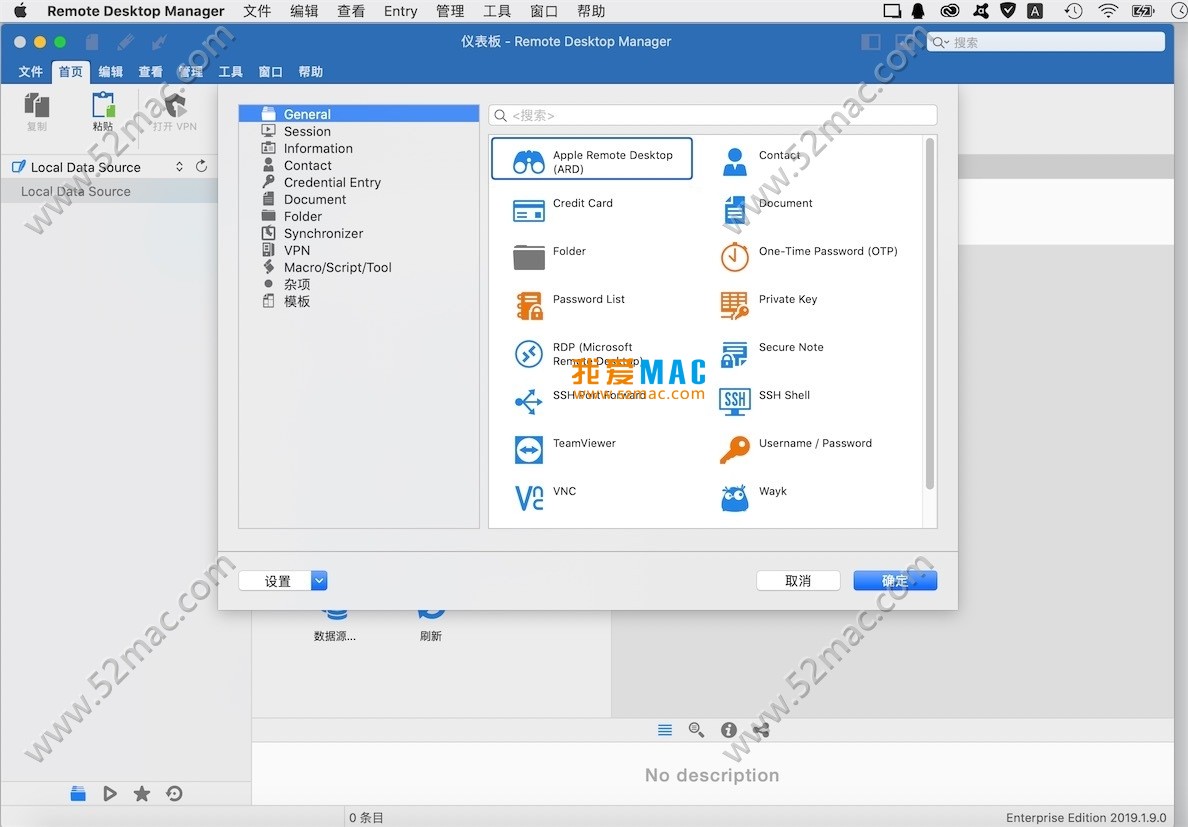1188x827 pixels.
Task: Click the entry type search field
Action: pyautogui.click(x=712, y=116)
